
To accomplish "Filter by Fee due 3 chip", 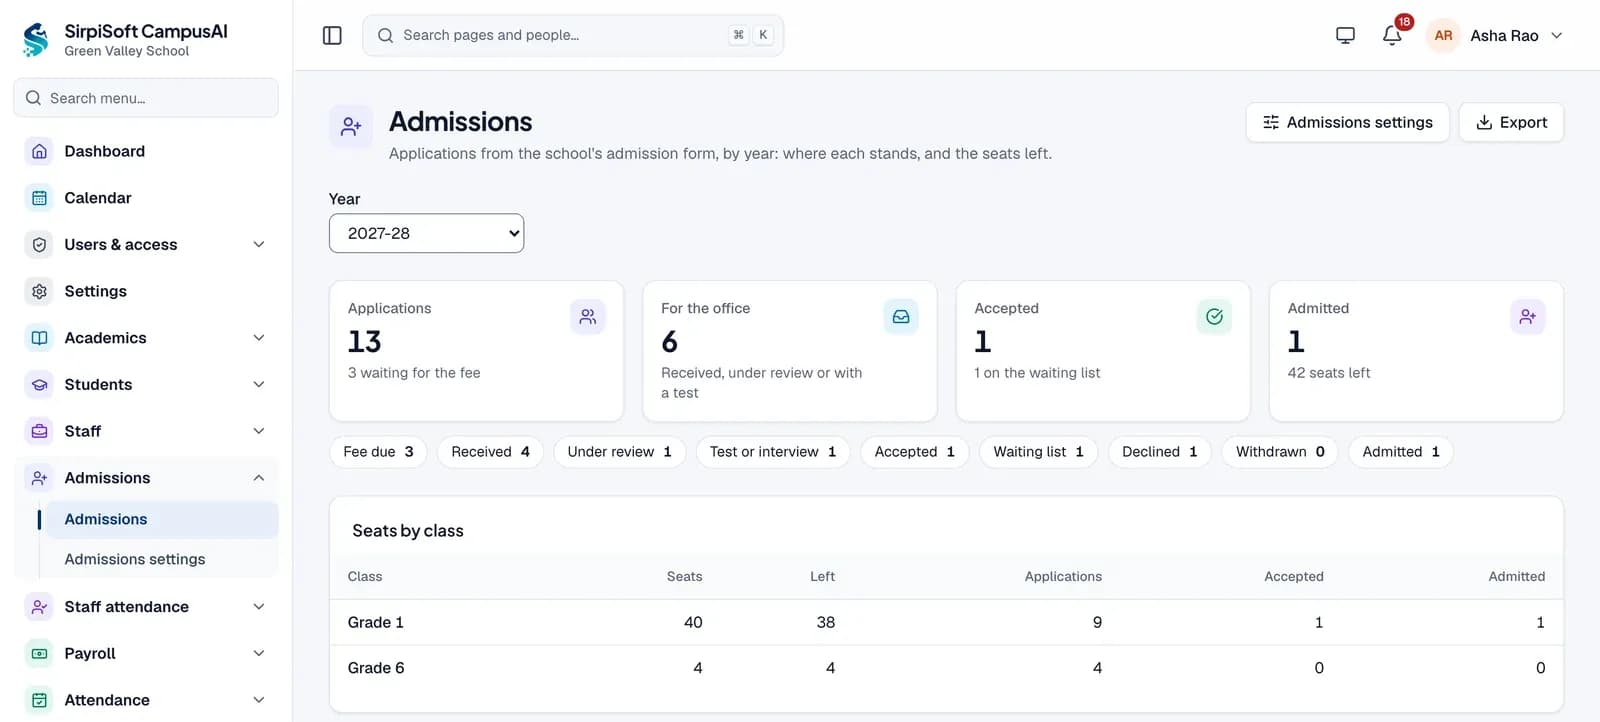I will pos(378,452).
